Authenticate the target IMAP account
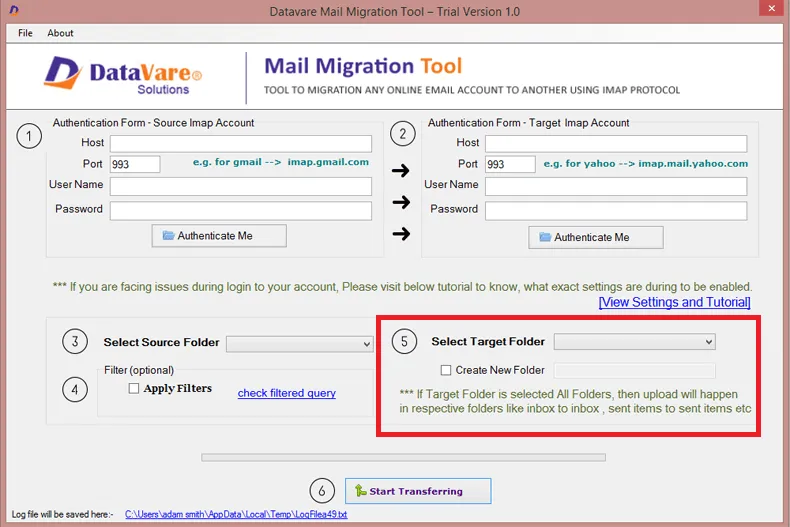The height and width of the screenshot is (527, 790). pyautogui.click(x=596, y=237)
